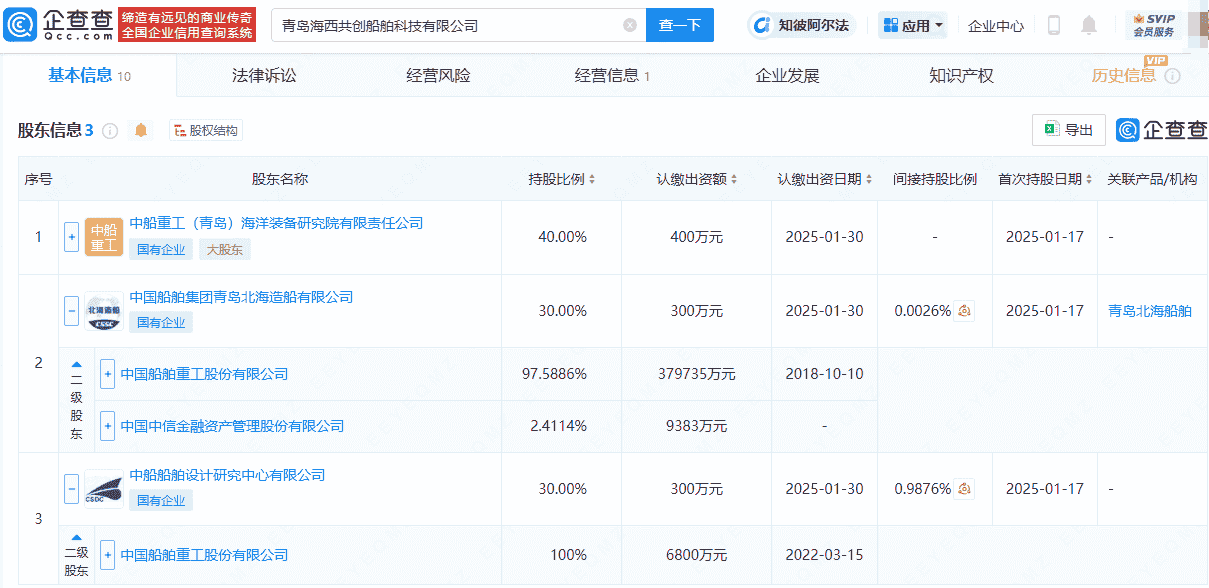Sort table by 持股比例 column
The image size is (1209, 588).
tap(561, 179)
